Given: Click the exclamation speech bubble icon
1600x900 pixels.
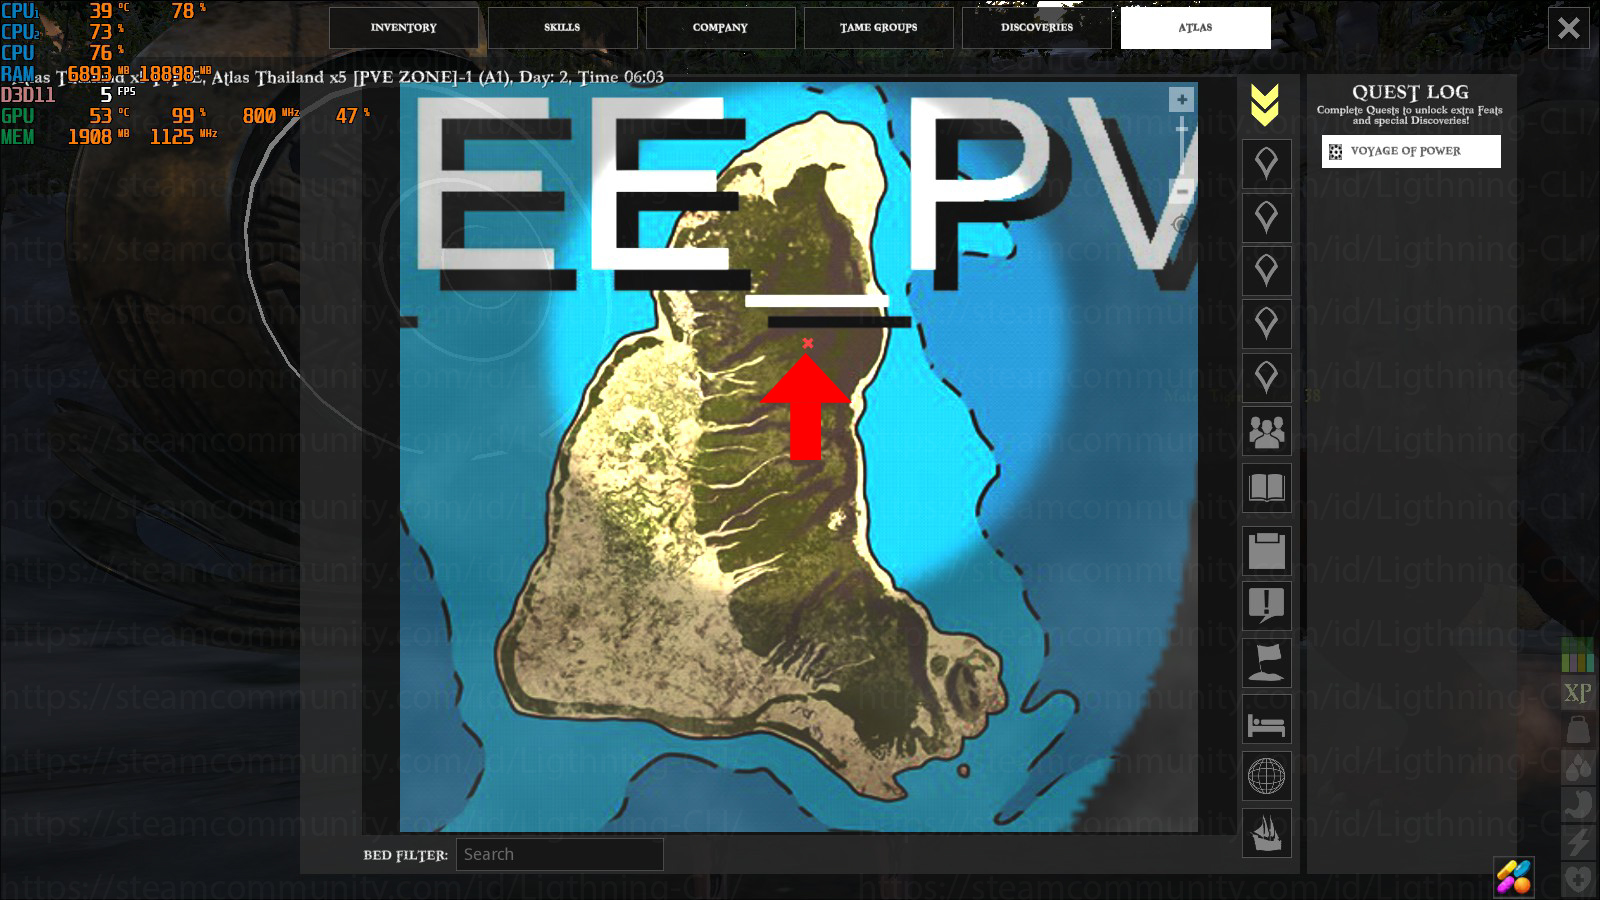Looking at the screenshot, I should coord(1266,606).
